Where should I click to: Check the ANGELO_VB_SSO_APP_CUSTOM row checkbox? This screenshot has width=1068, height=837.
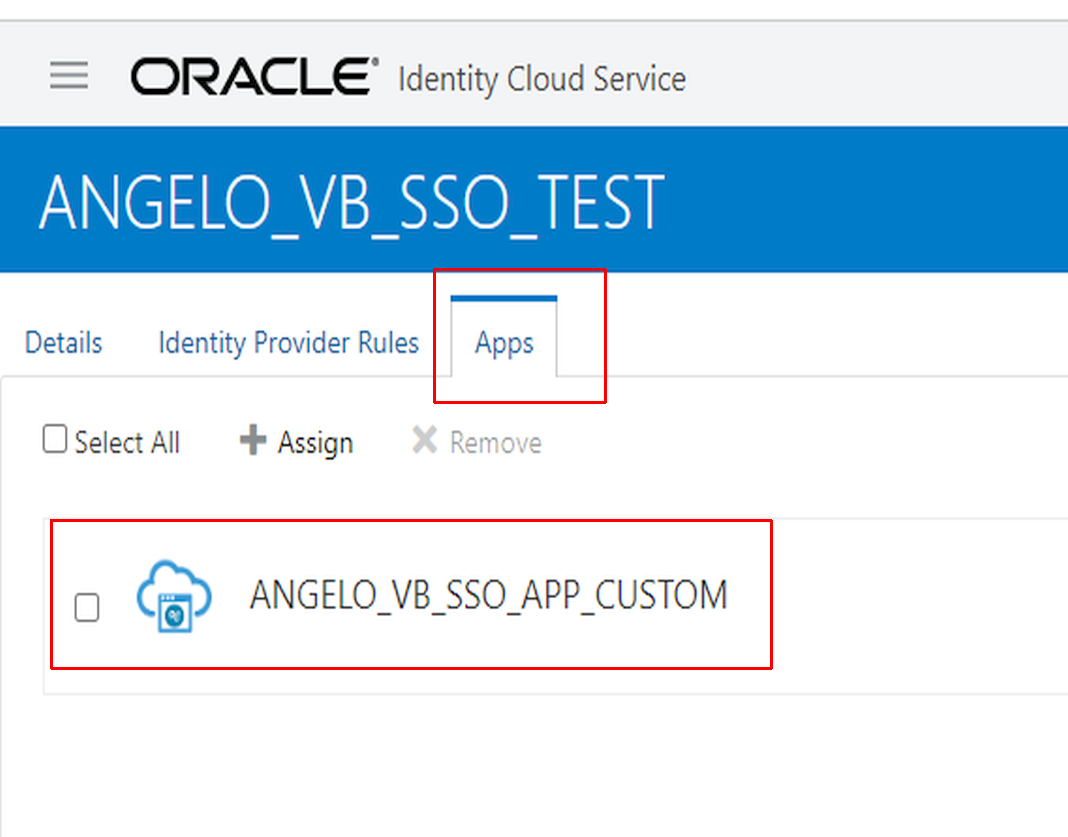[87, 607]
